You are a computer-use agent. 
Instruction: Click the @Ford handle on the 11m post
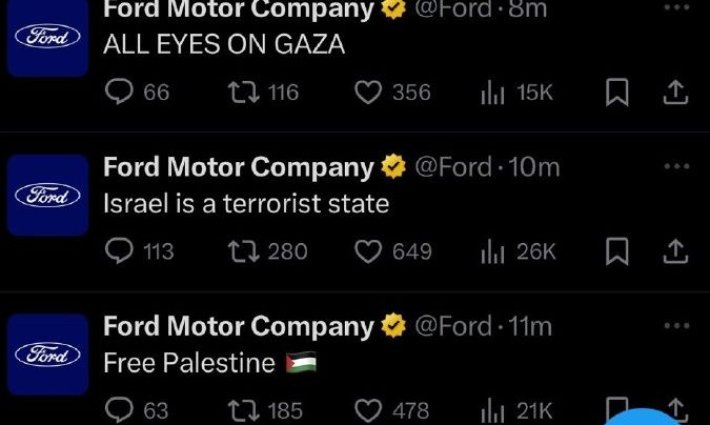coord(452,326)
